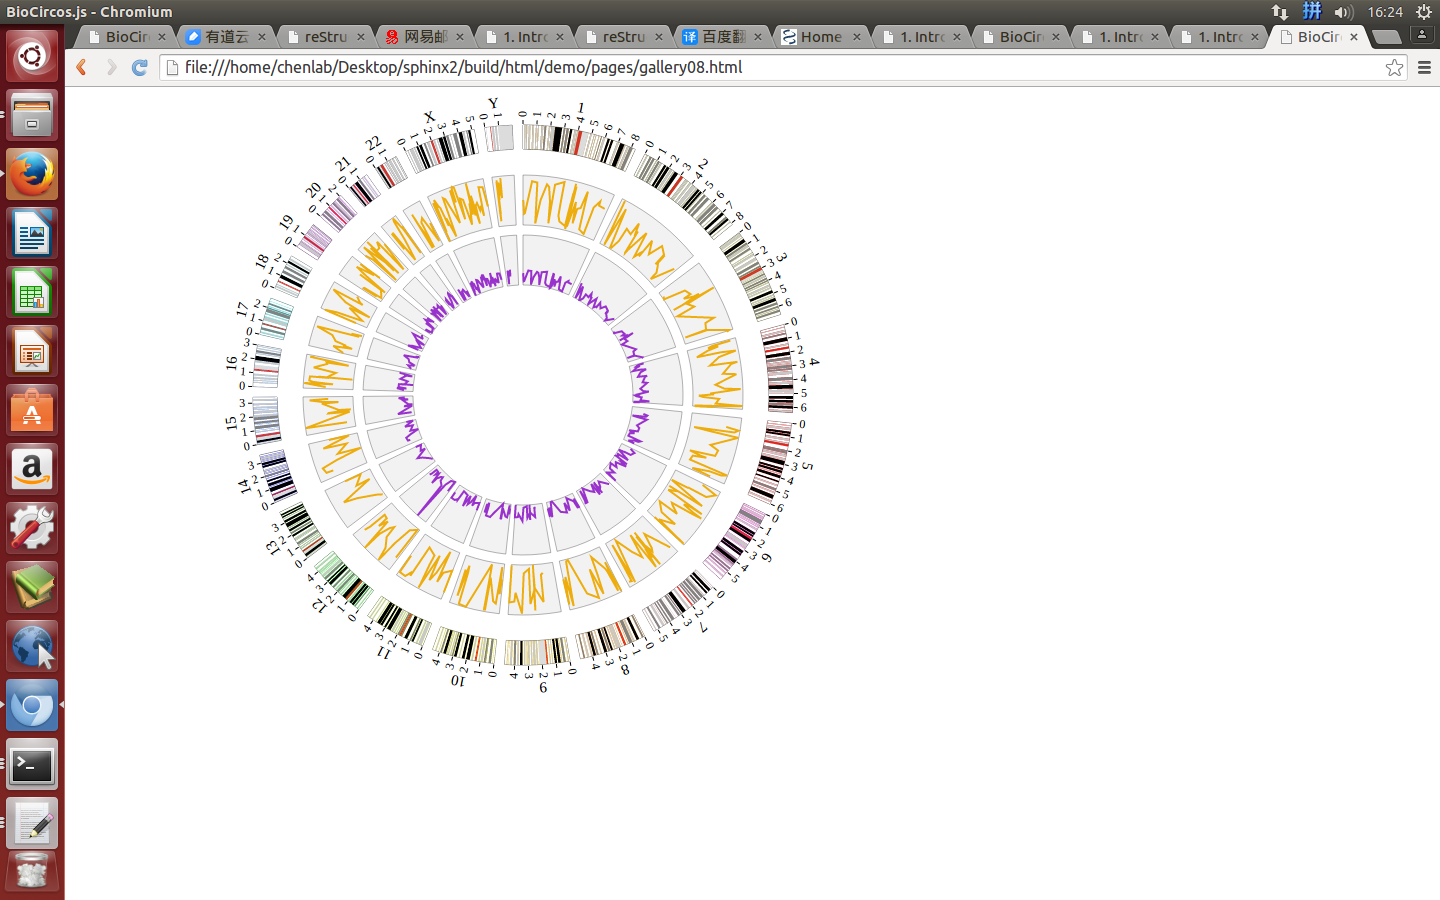Click chromosome label 15 on the ideogram
1440x900 pixels.
coord(232,424)
